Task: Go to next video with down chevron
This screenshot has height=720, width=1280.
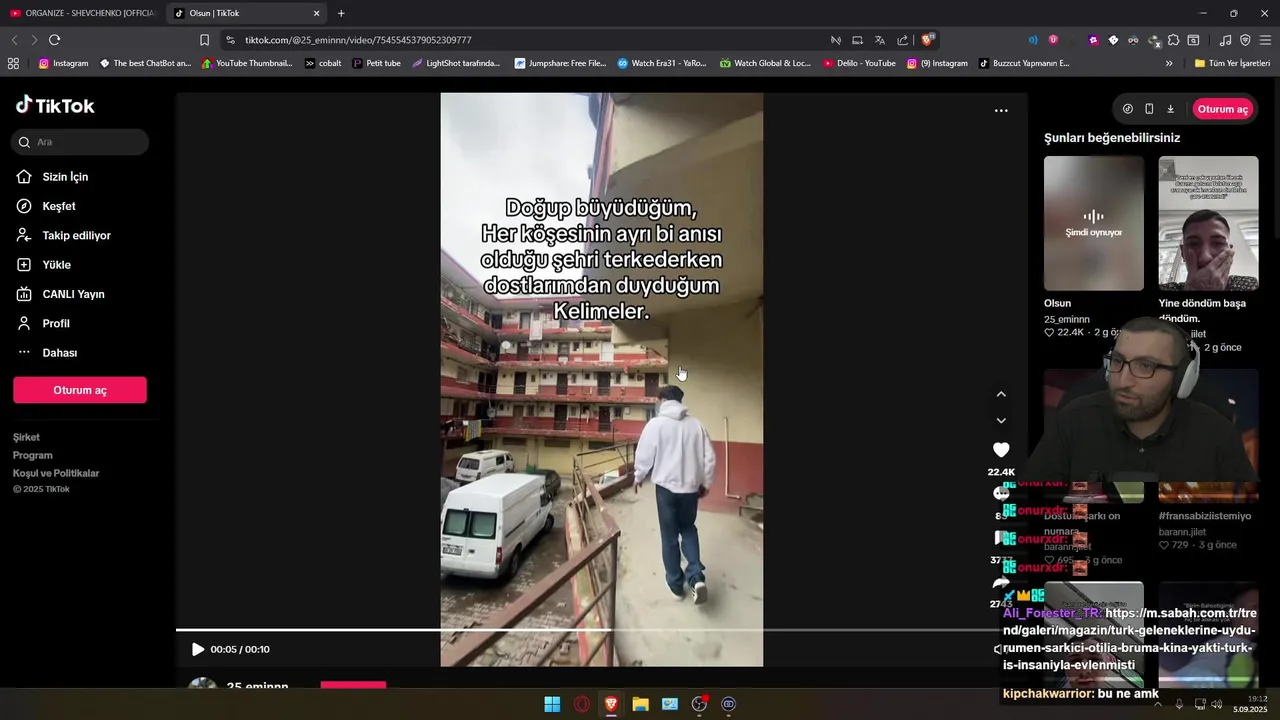Action: (x=1001, y=421)
